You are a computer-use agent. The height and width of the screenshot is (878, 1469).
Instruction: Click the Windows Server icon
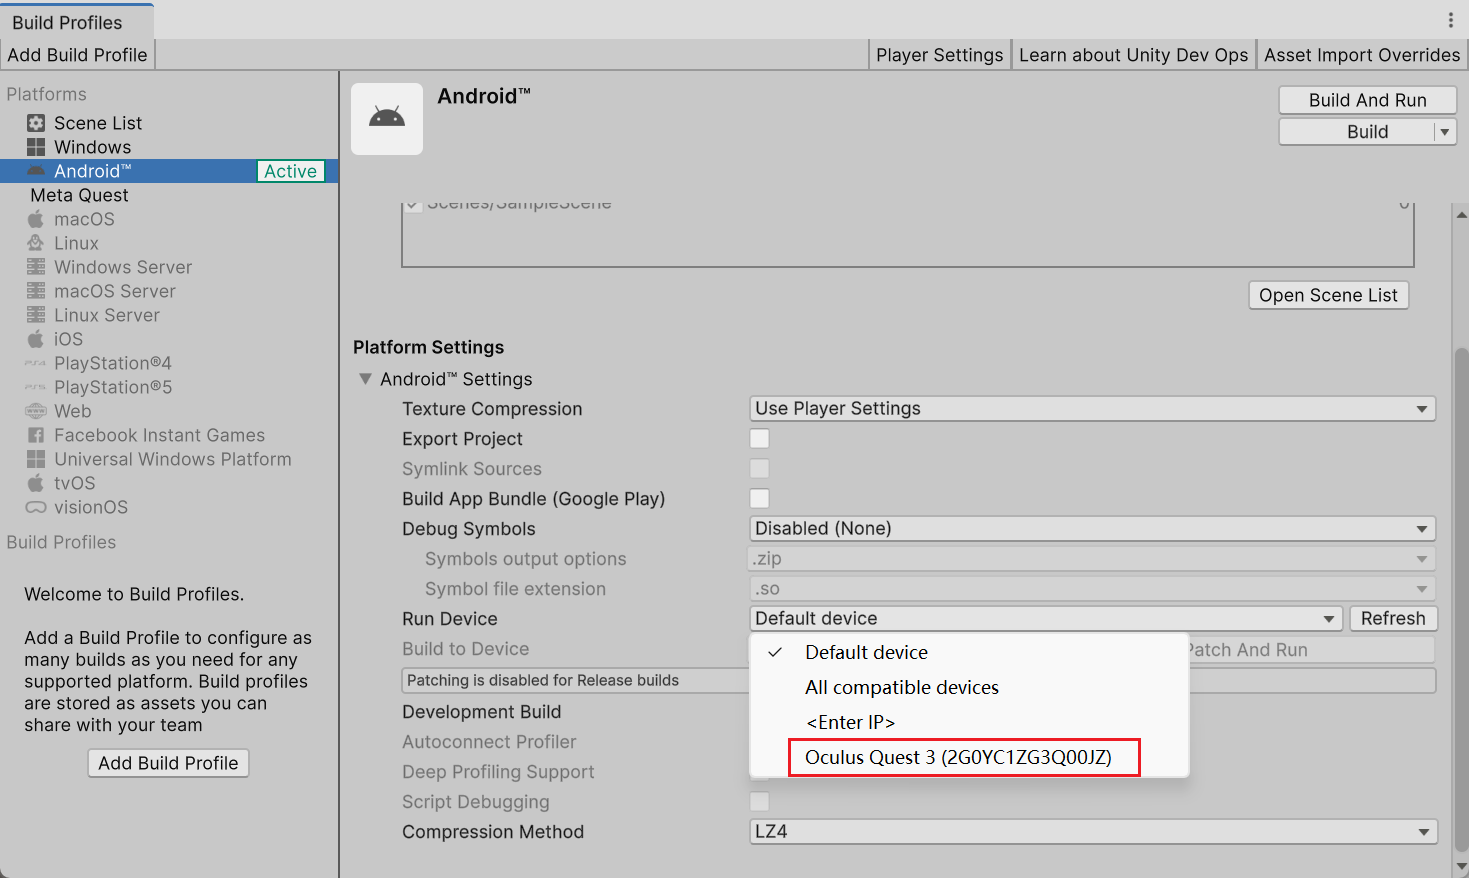36,267
